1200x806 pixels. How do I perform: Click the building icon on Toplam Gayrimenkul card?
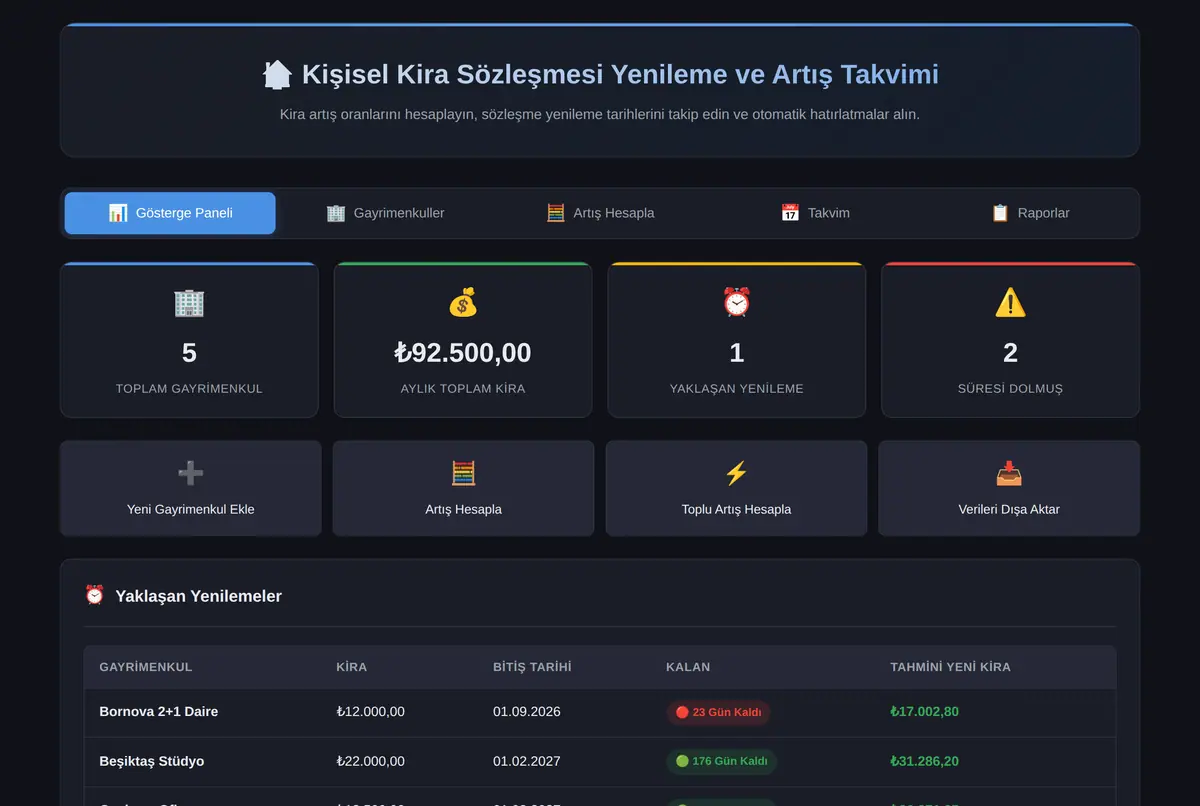click(x=189, y=302)
